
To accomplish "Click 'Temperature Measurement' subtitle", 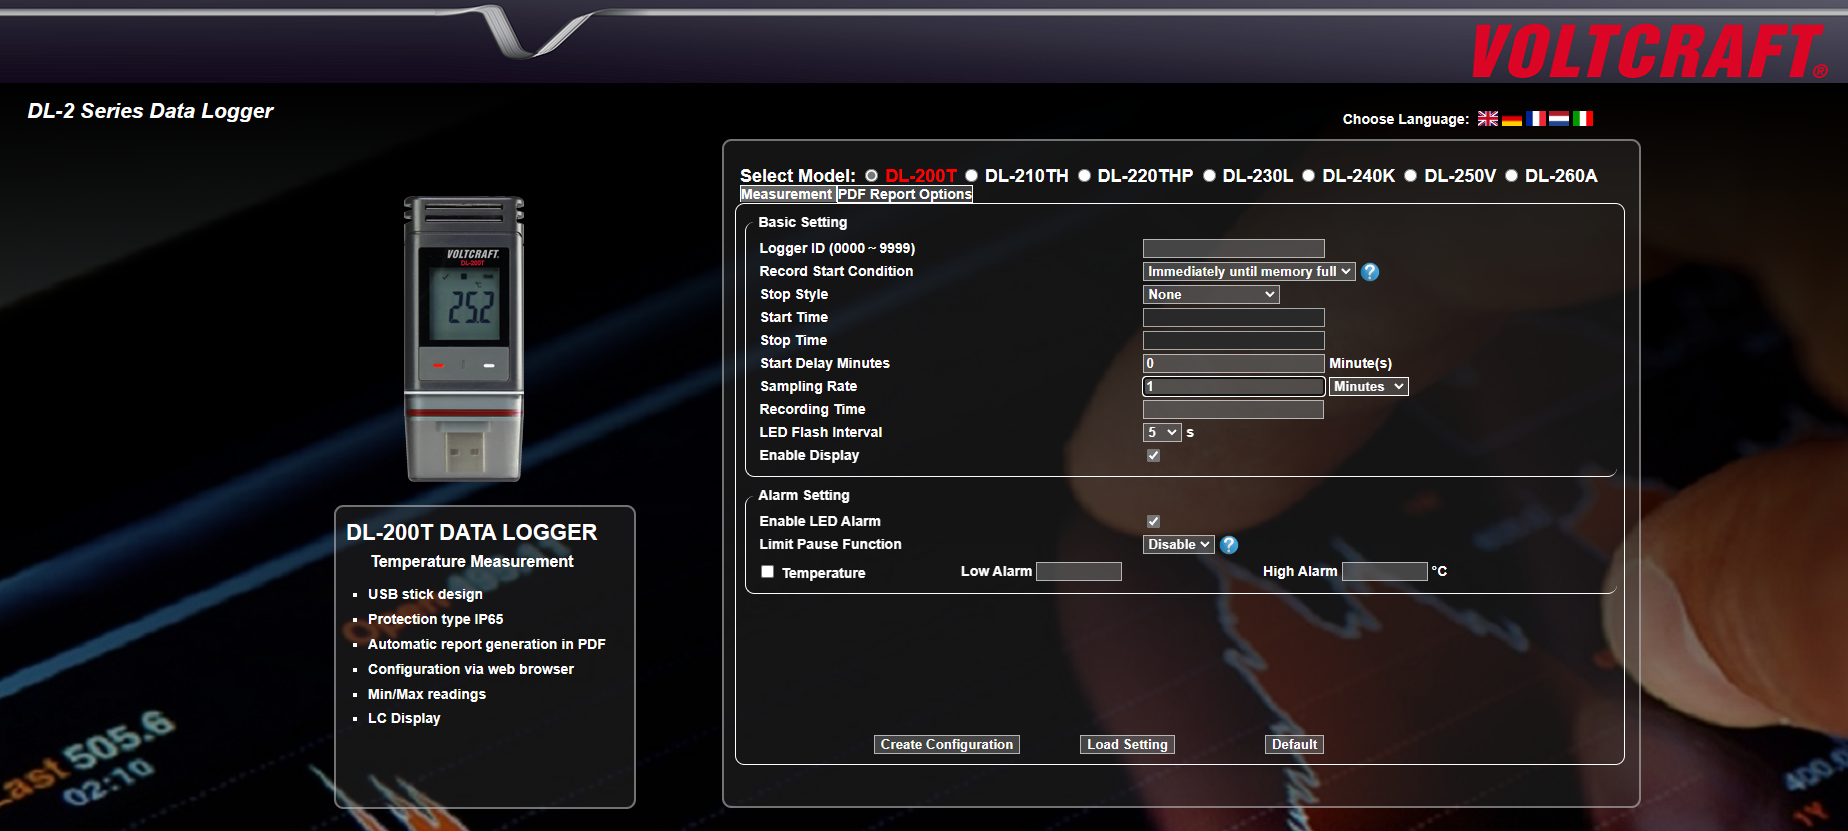I will [472, 561].
